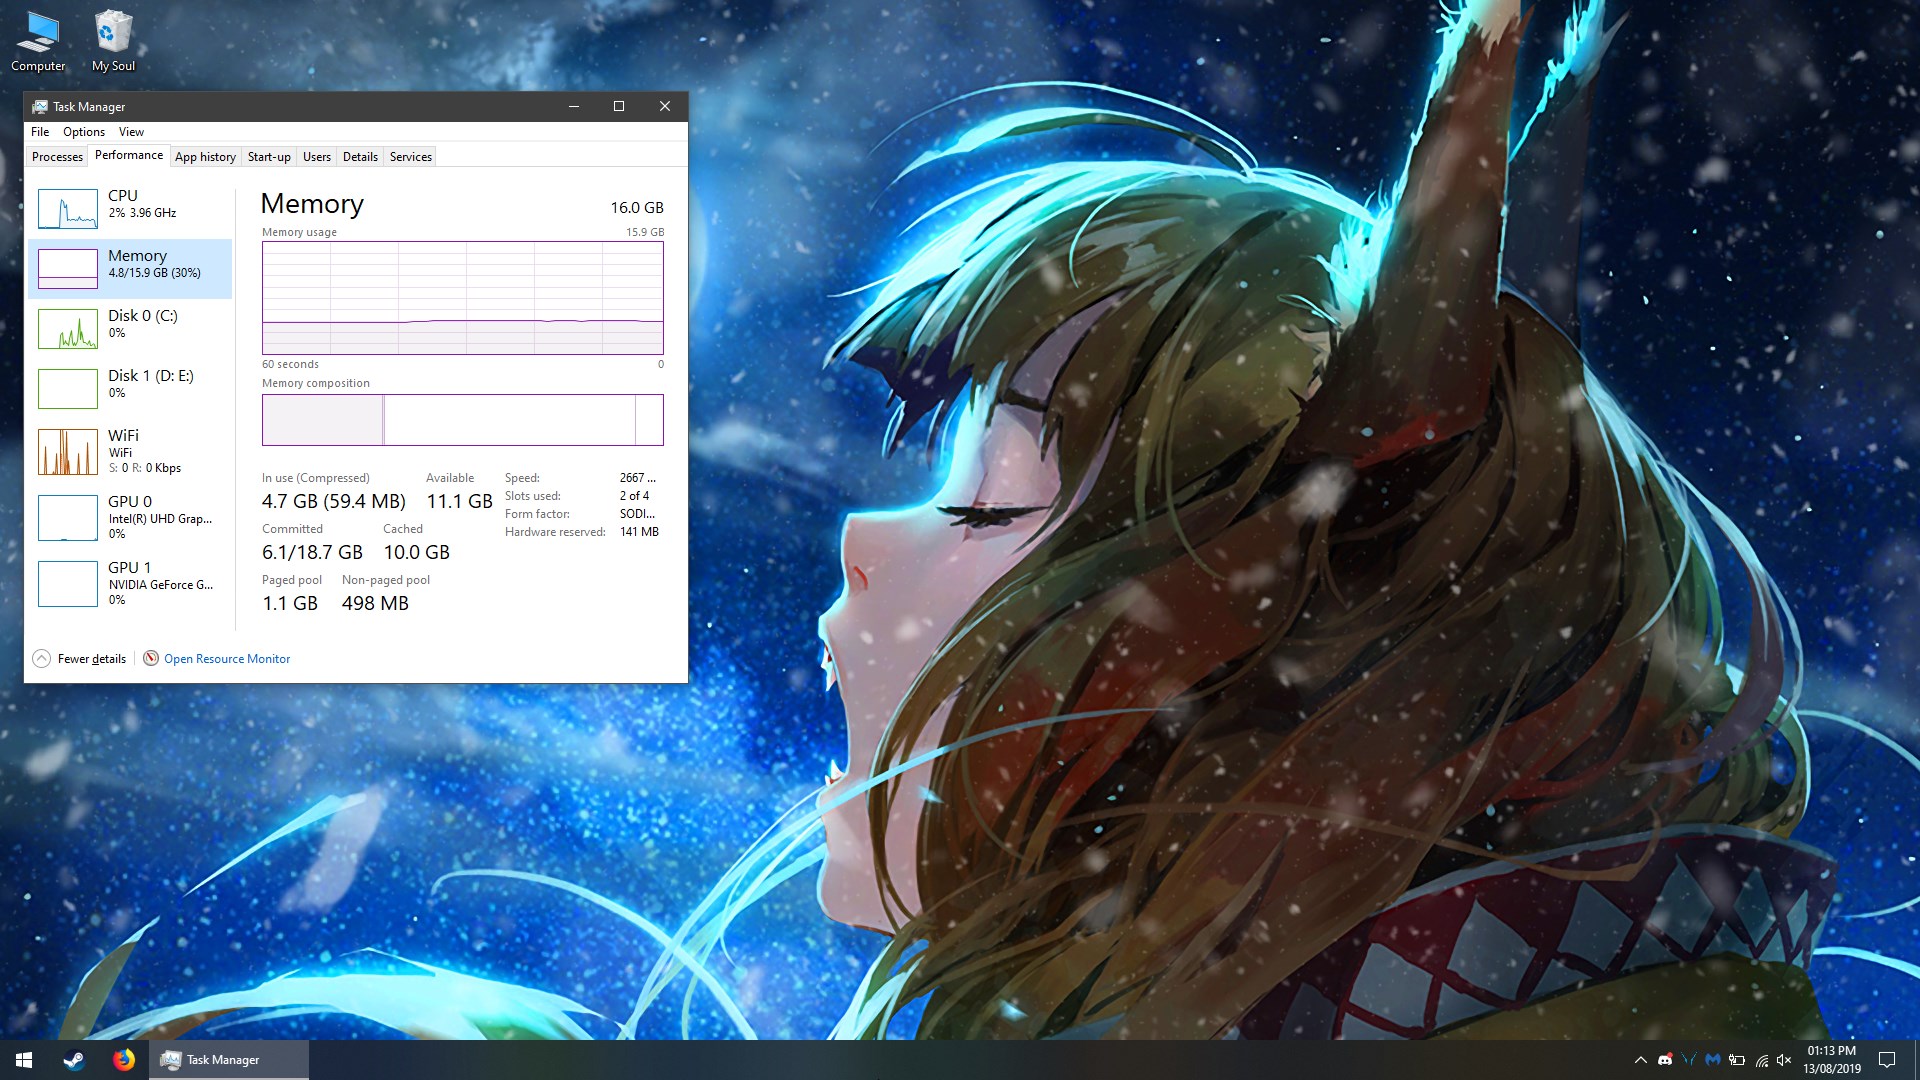
Task: Launch Firefox from the taskbar
Action: pos(124,1060)
